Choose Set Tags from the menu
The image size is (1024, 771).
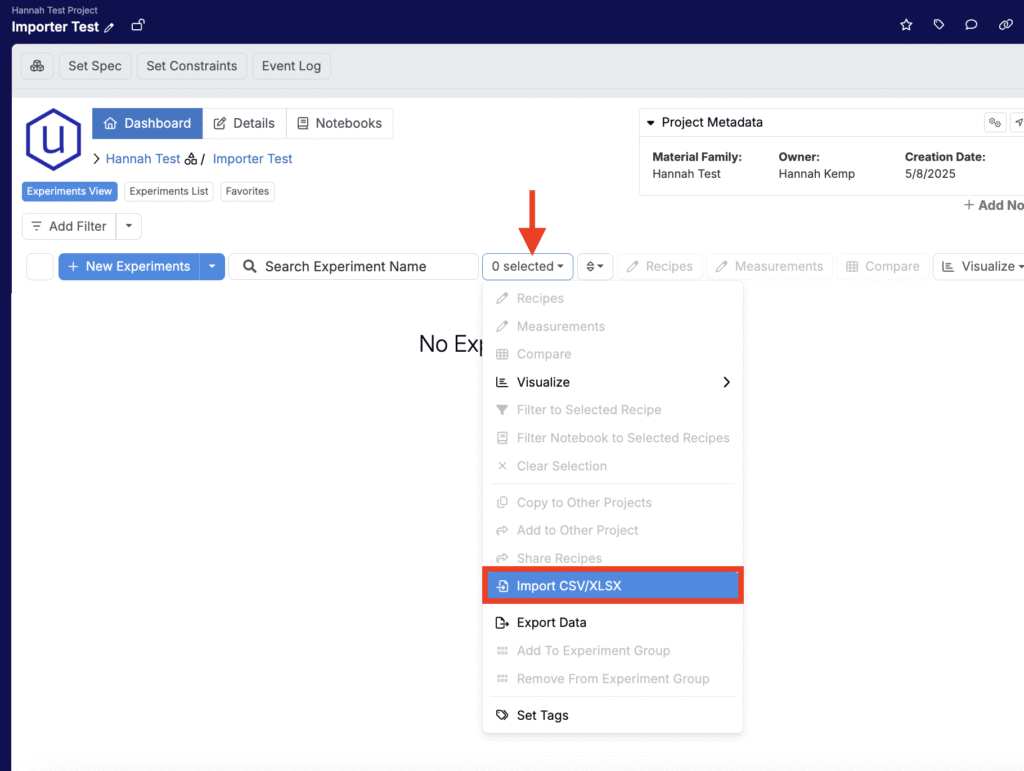(x=613, y=715)
